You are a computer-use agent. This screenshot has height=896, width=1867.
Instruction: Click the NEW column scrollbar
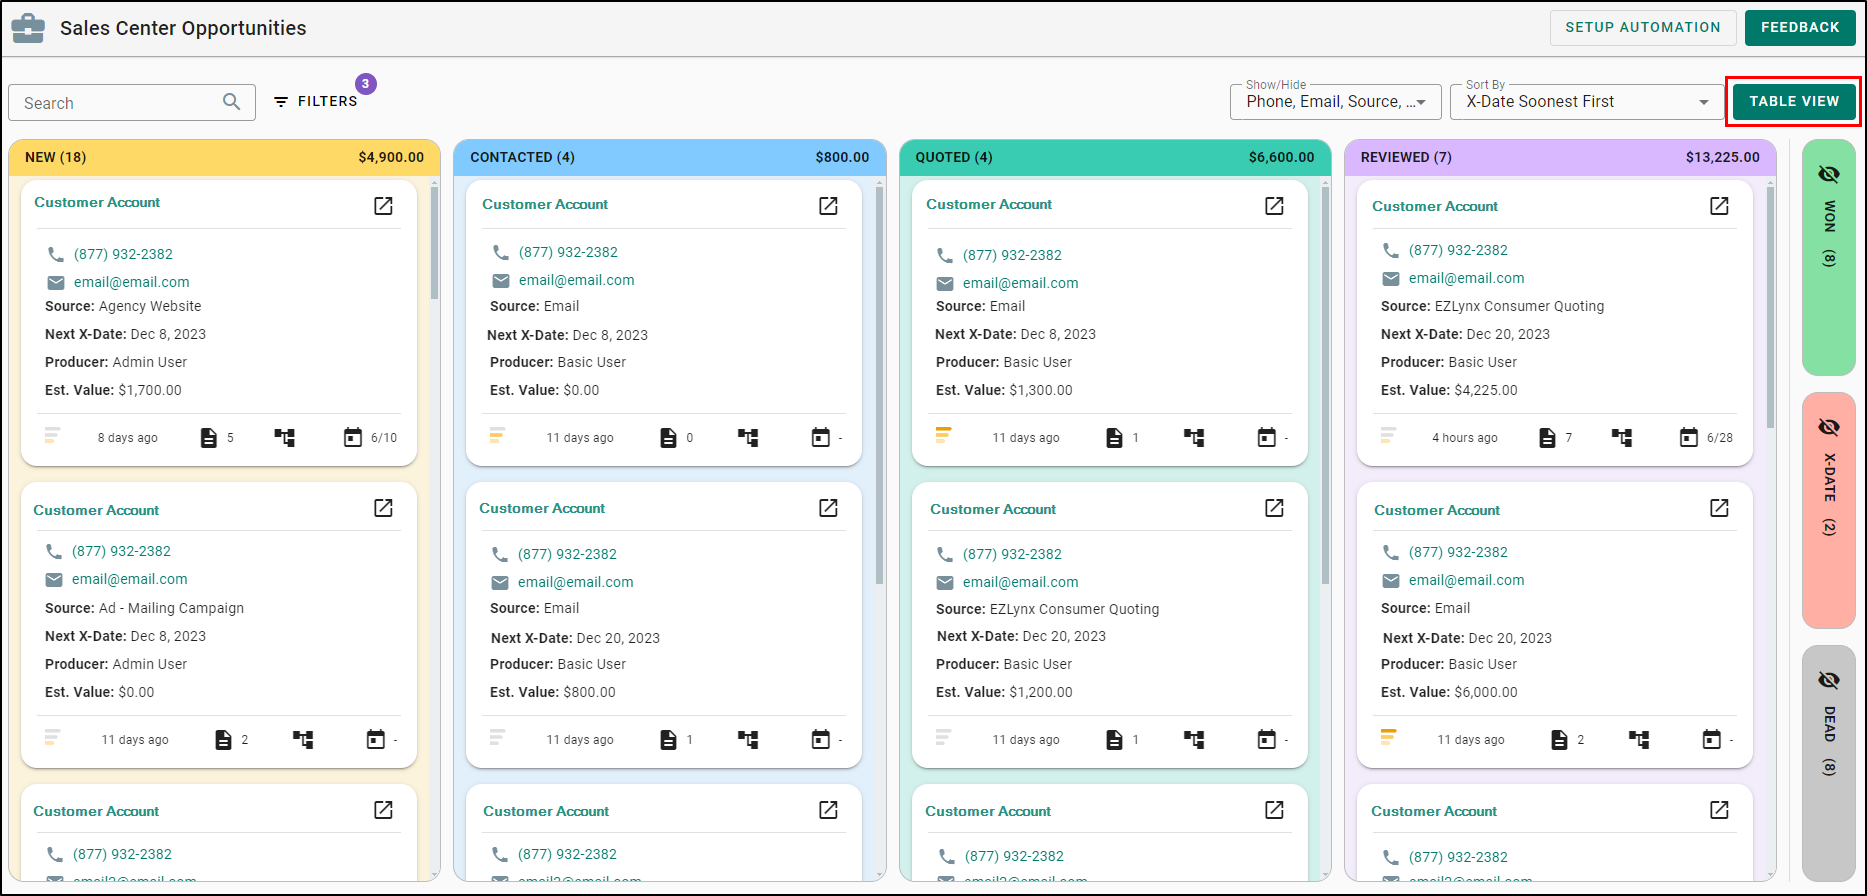click(x=435, y=243)
